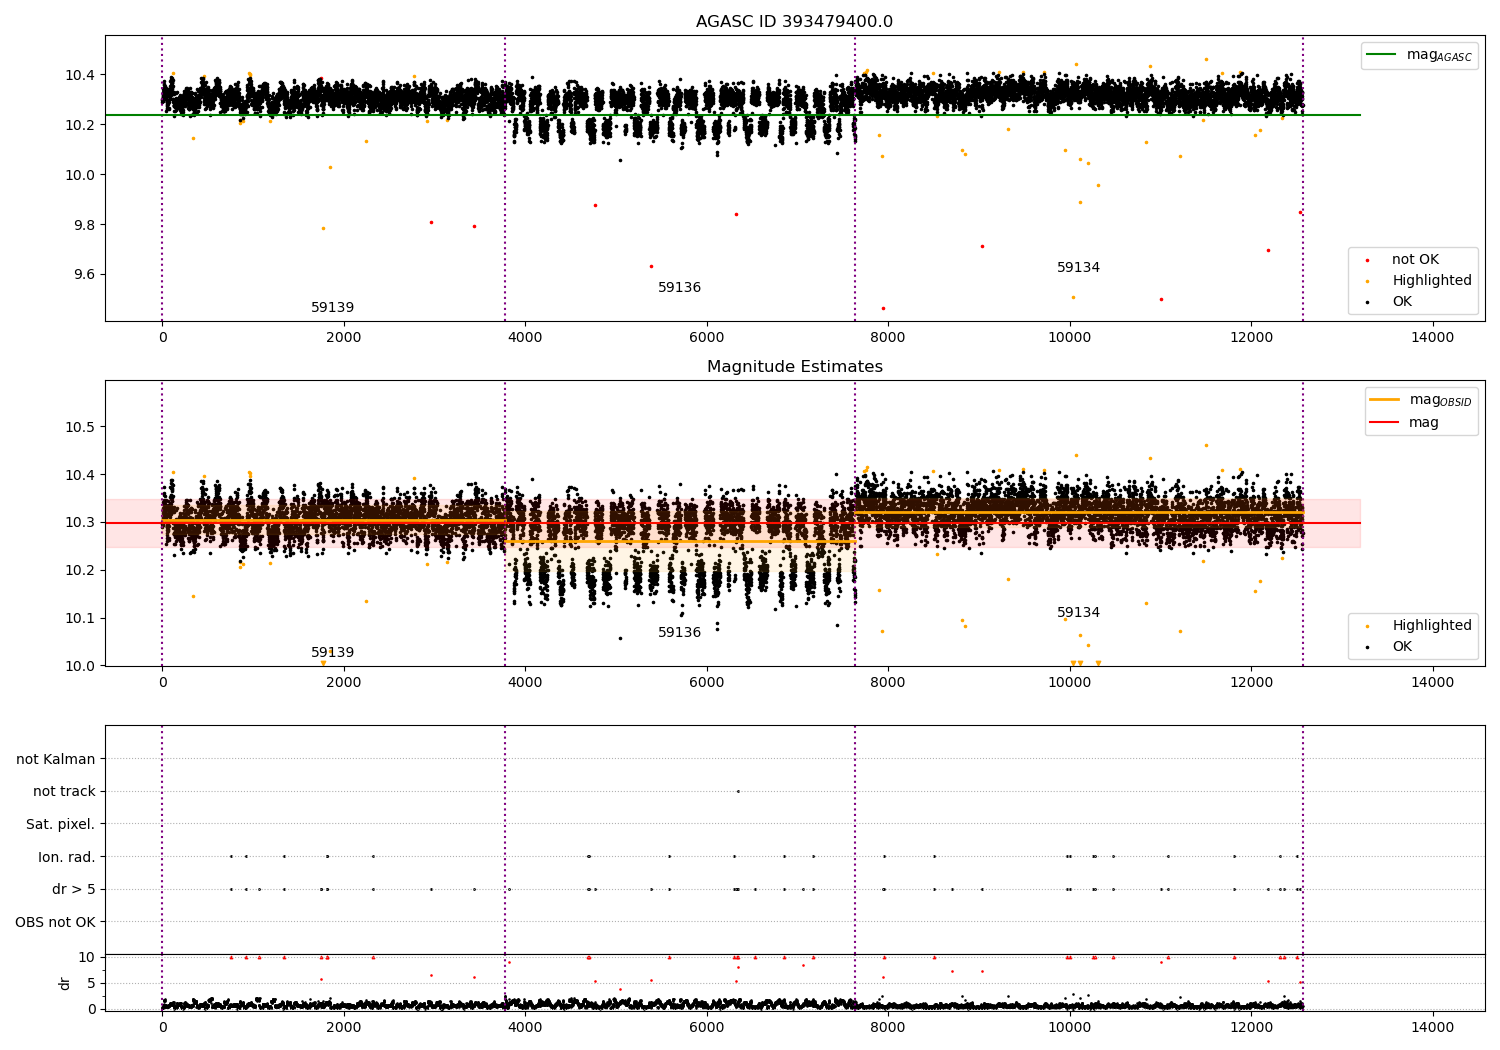Click the red 'mag' legend line
This screenshot has height=1050, width=1500.
[x=1385, y=423]
